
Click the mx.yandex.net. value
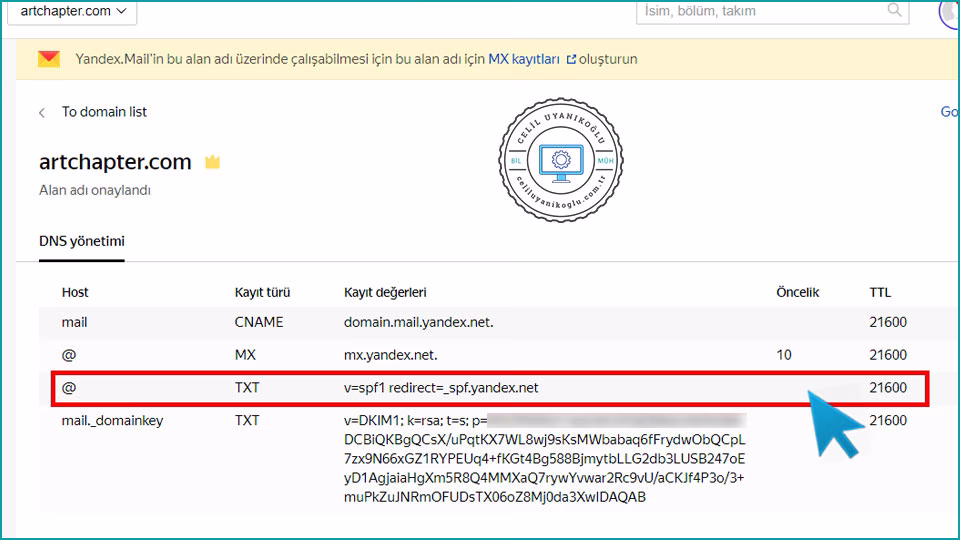[x=391, y=355]
